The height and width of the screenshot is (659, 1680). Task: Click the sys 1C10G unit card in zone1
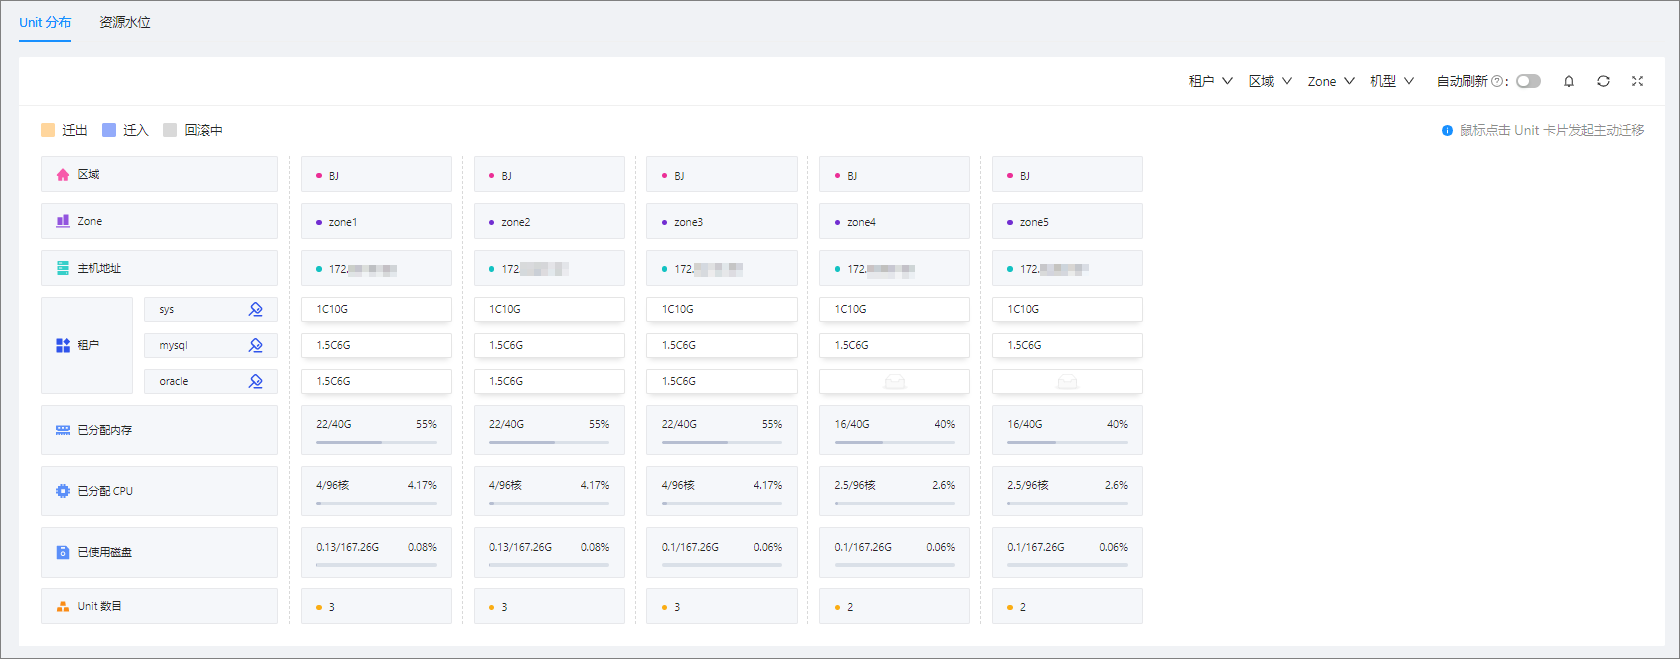pos(376,309)
